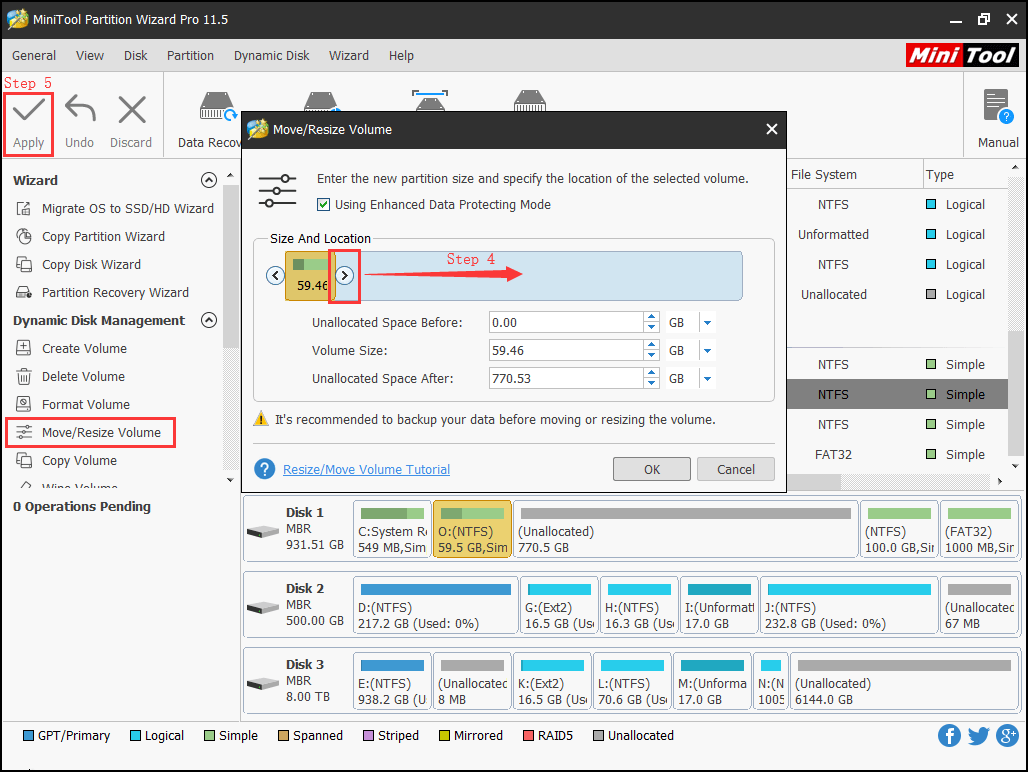Select D:(NTFS) 217.2 GB partition on Disk 2
The width and height of the screenshot is (1028, 772).
435,606
